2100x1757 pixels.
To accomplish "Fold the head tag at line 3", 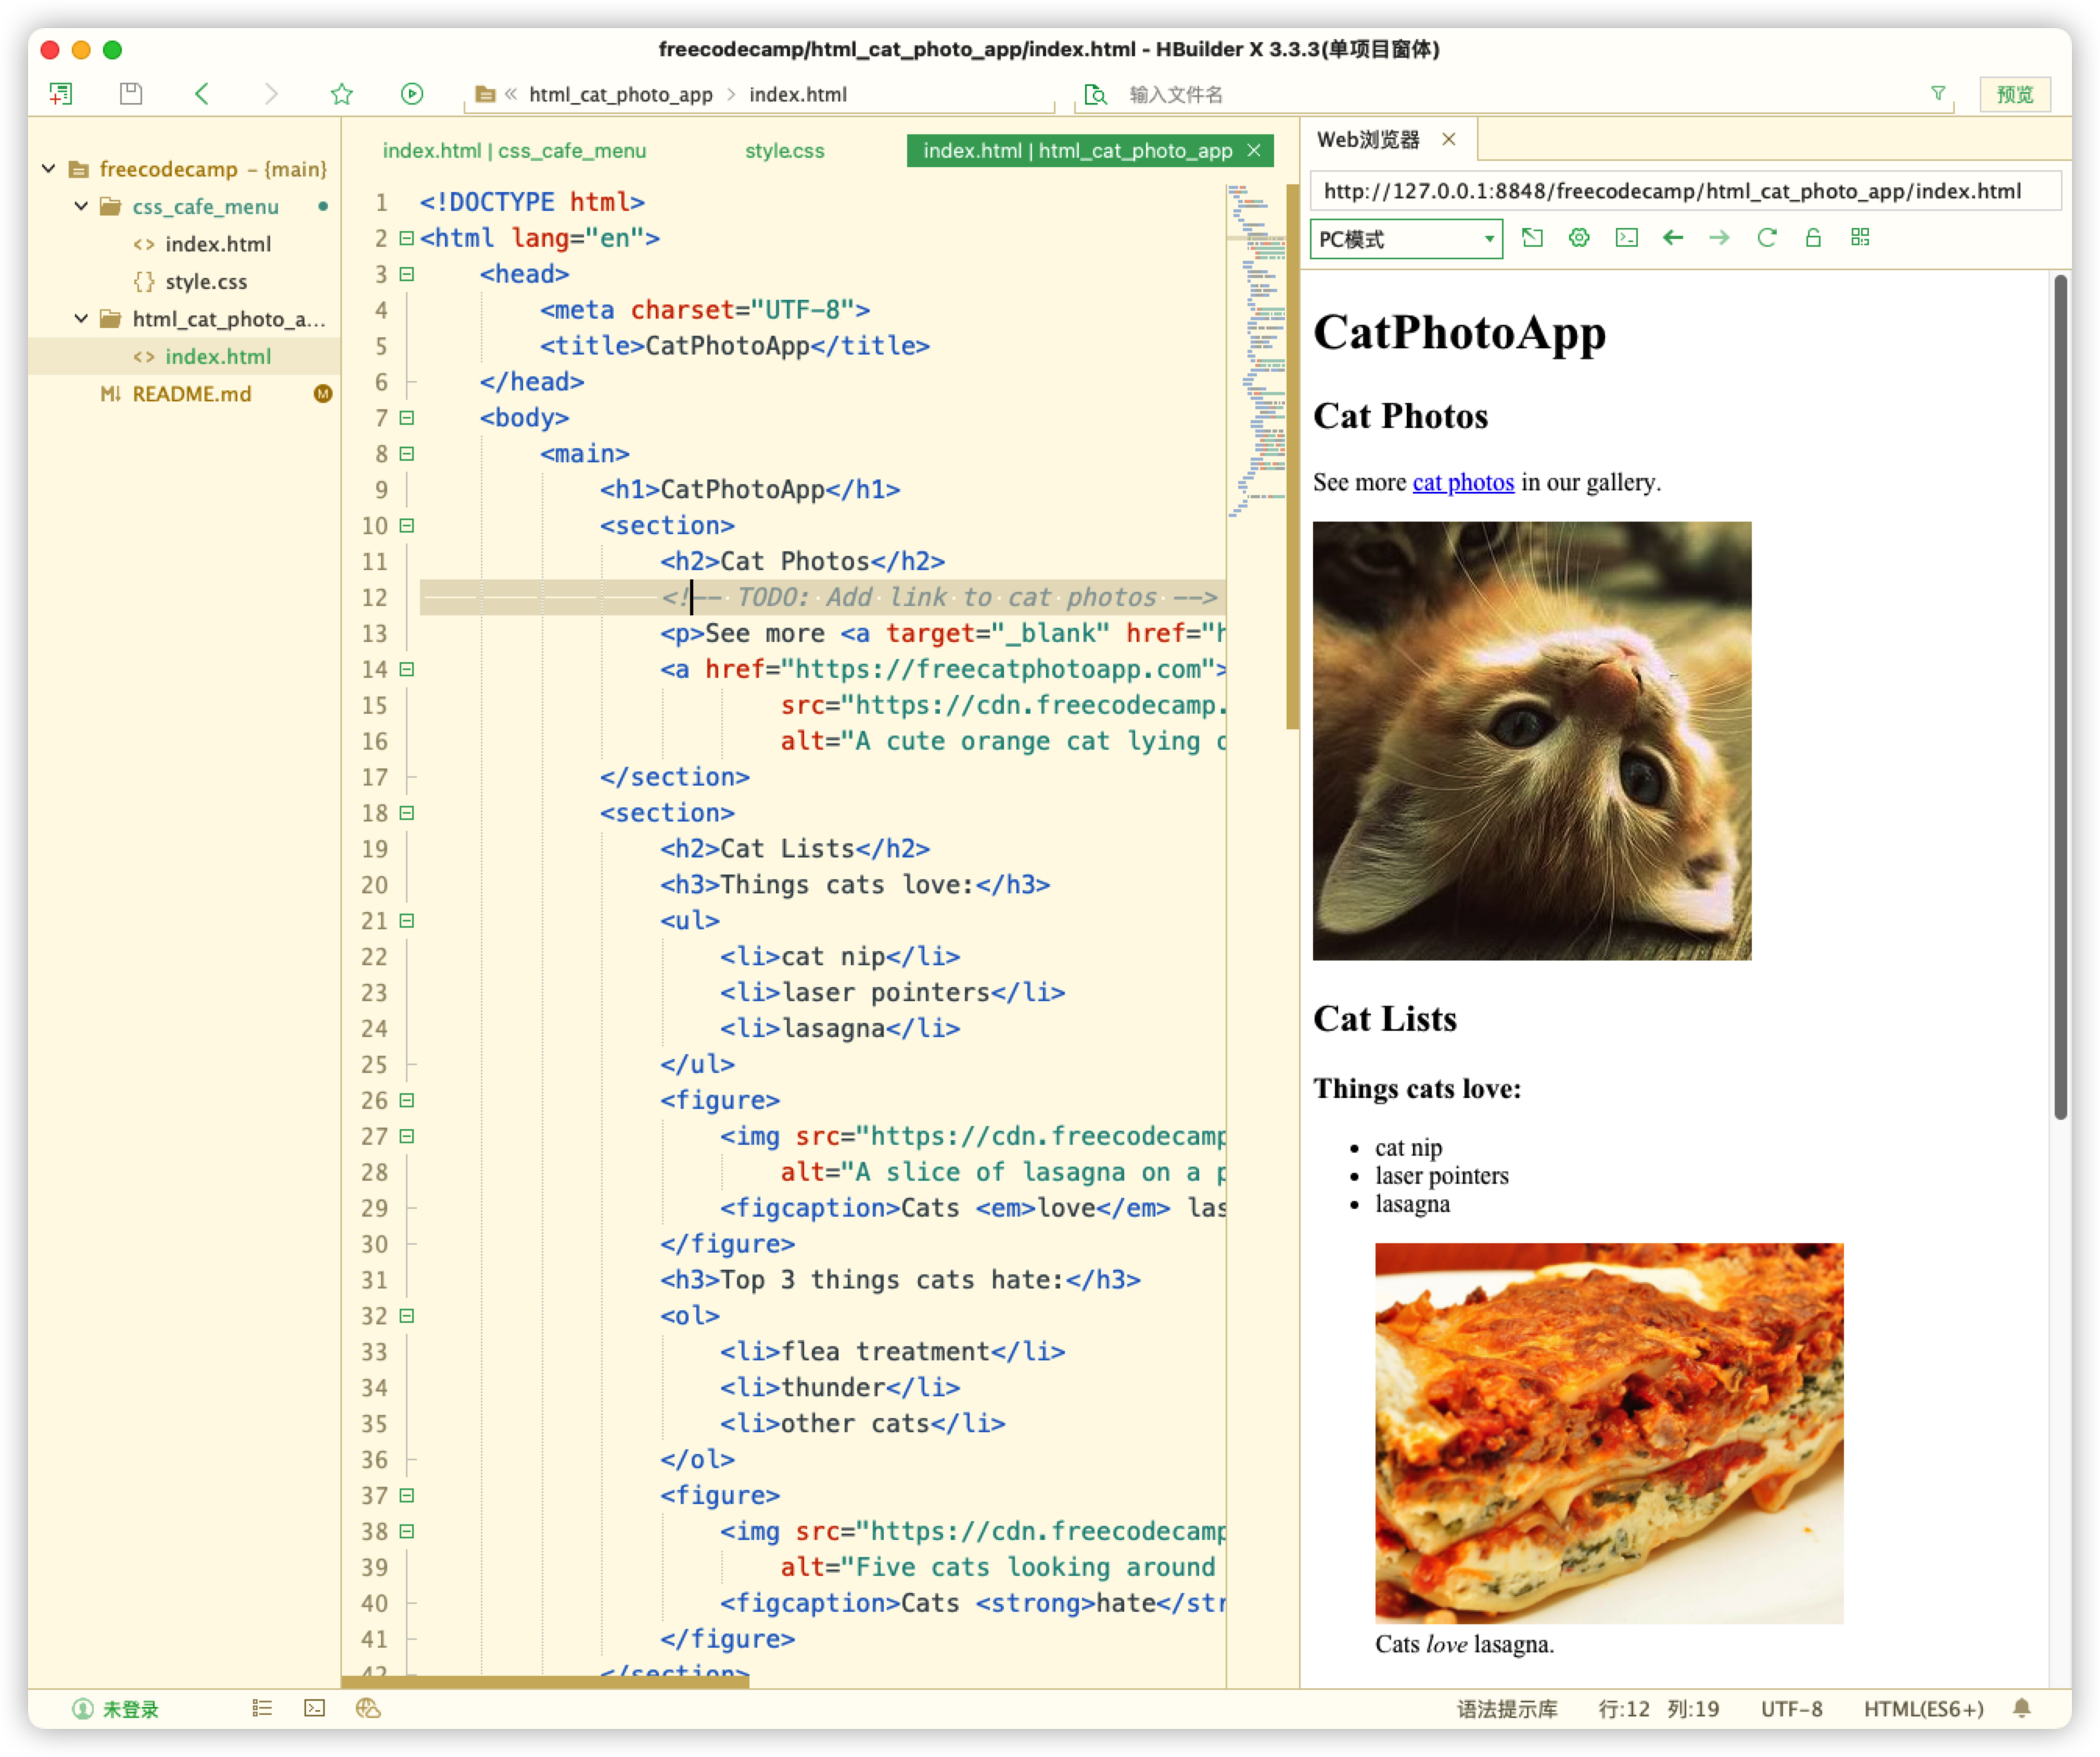I will 406,274.
